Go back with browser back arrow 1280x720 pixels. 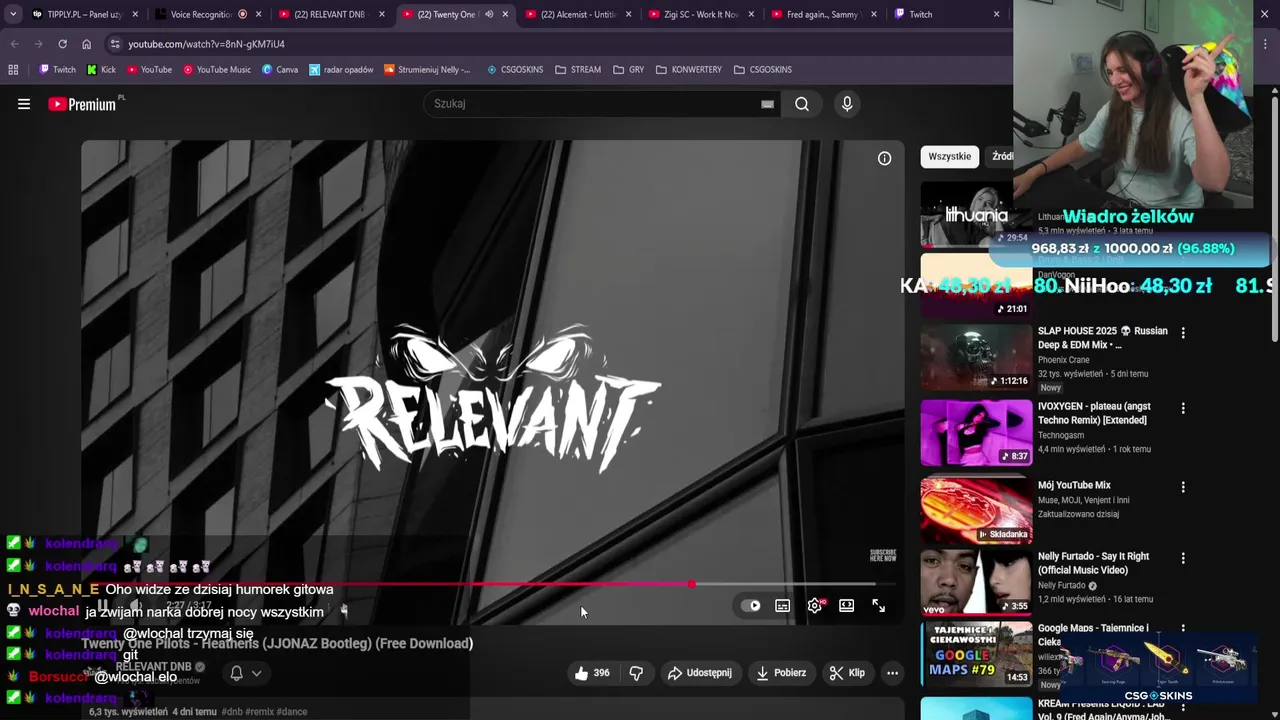click(14, 44)
